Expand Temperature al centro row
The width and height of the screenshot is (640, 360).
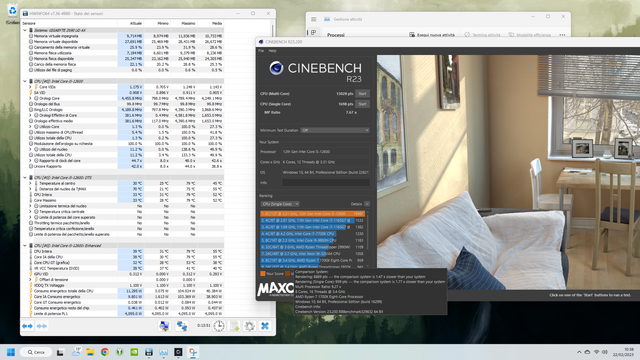[30, 183]
